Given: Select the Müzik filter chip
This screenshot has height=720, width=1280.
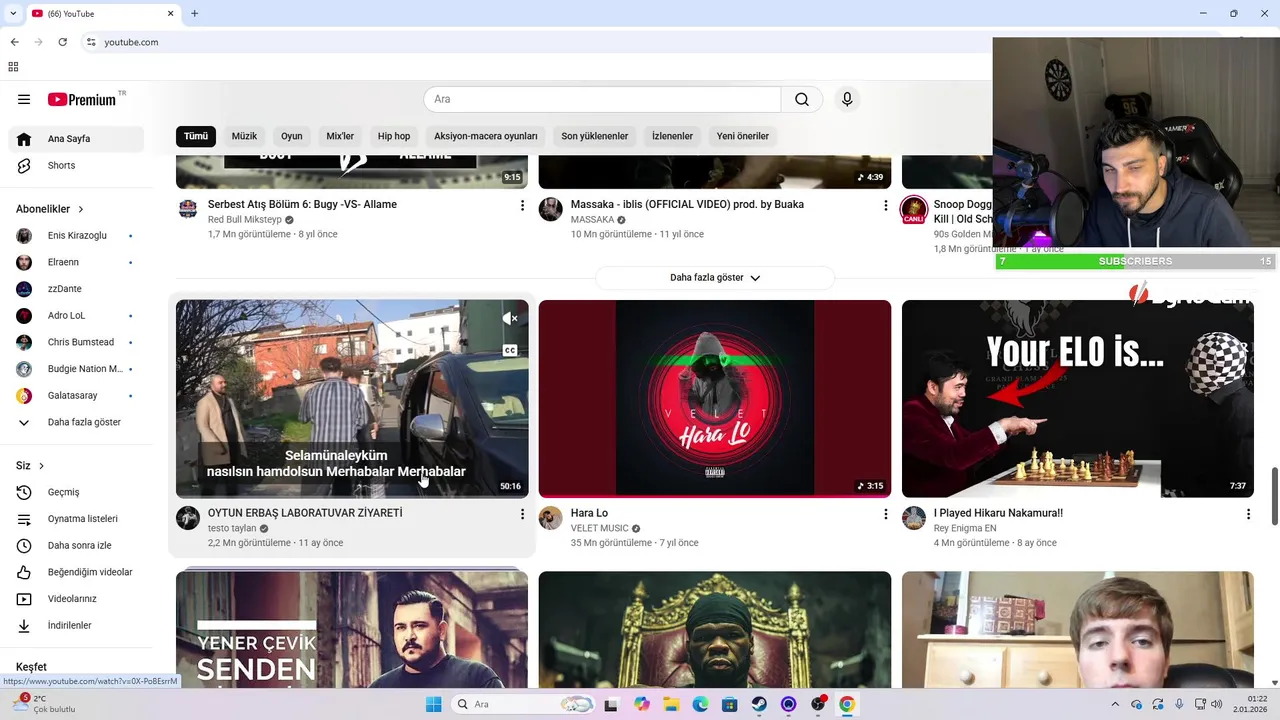Looking at the screenshot, I should (244, 136).
